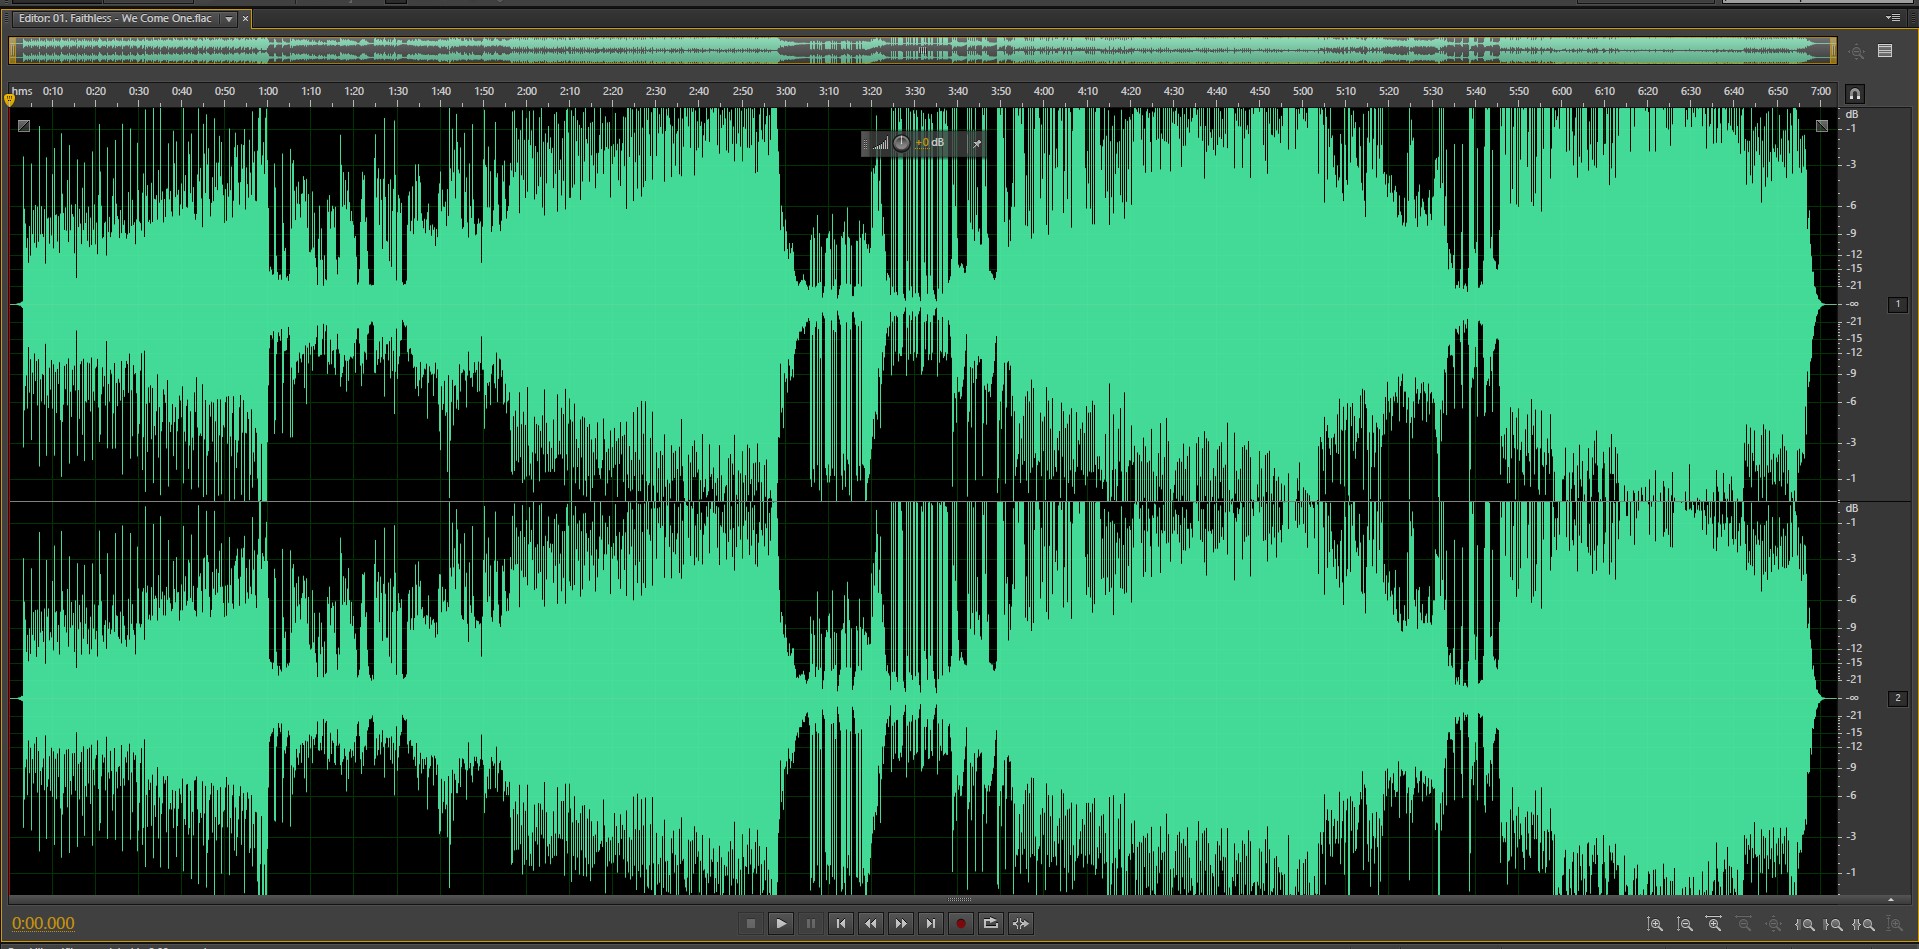
Task: Click the 0:00.000 timecode display
Action: pos(43,923)
